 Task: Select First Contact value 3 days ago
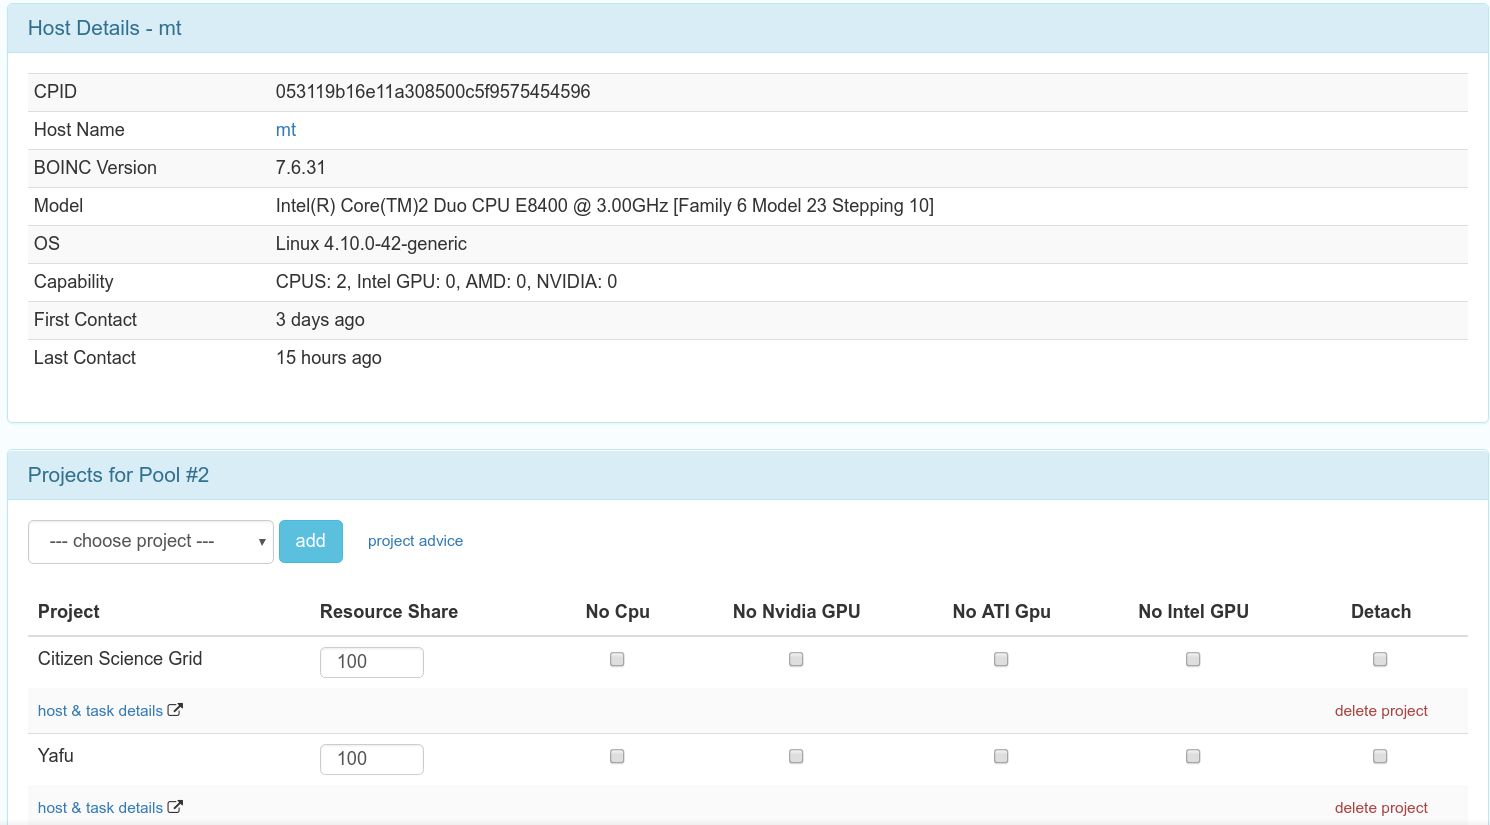pyautogui.click(x=320, y=320)
